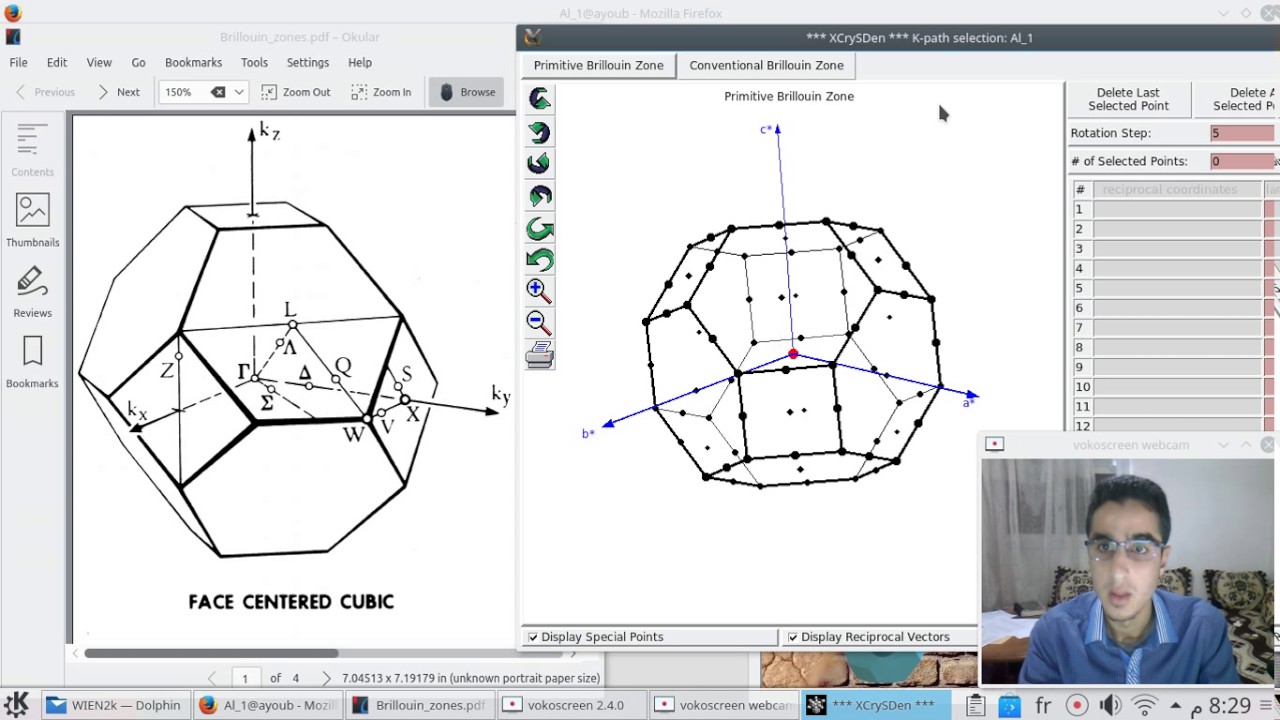
Task: Show the Thumbnails panel in Okular
Action: click(x=32, y=221)
